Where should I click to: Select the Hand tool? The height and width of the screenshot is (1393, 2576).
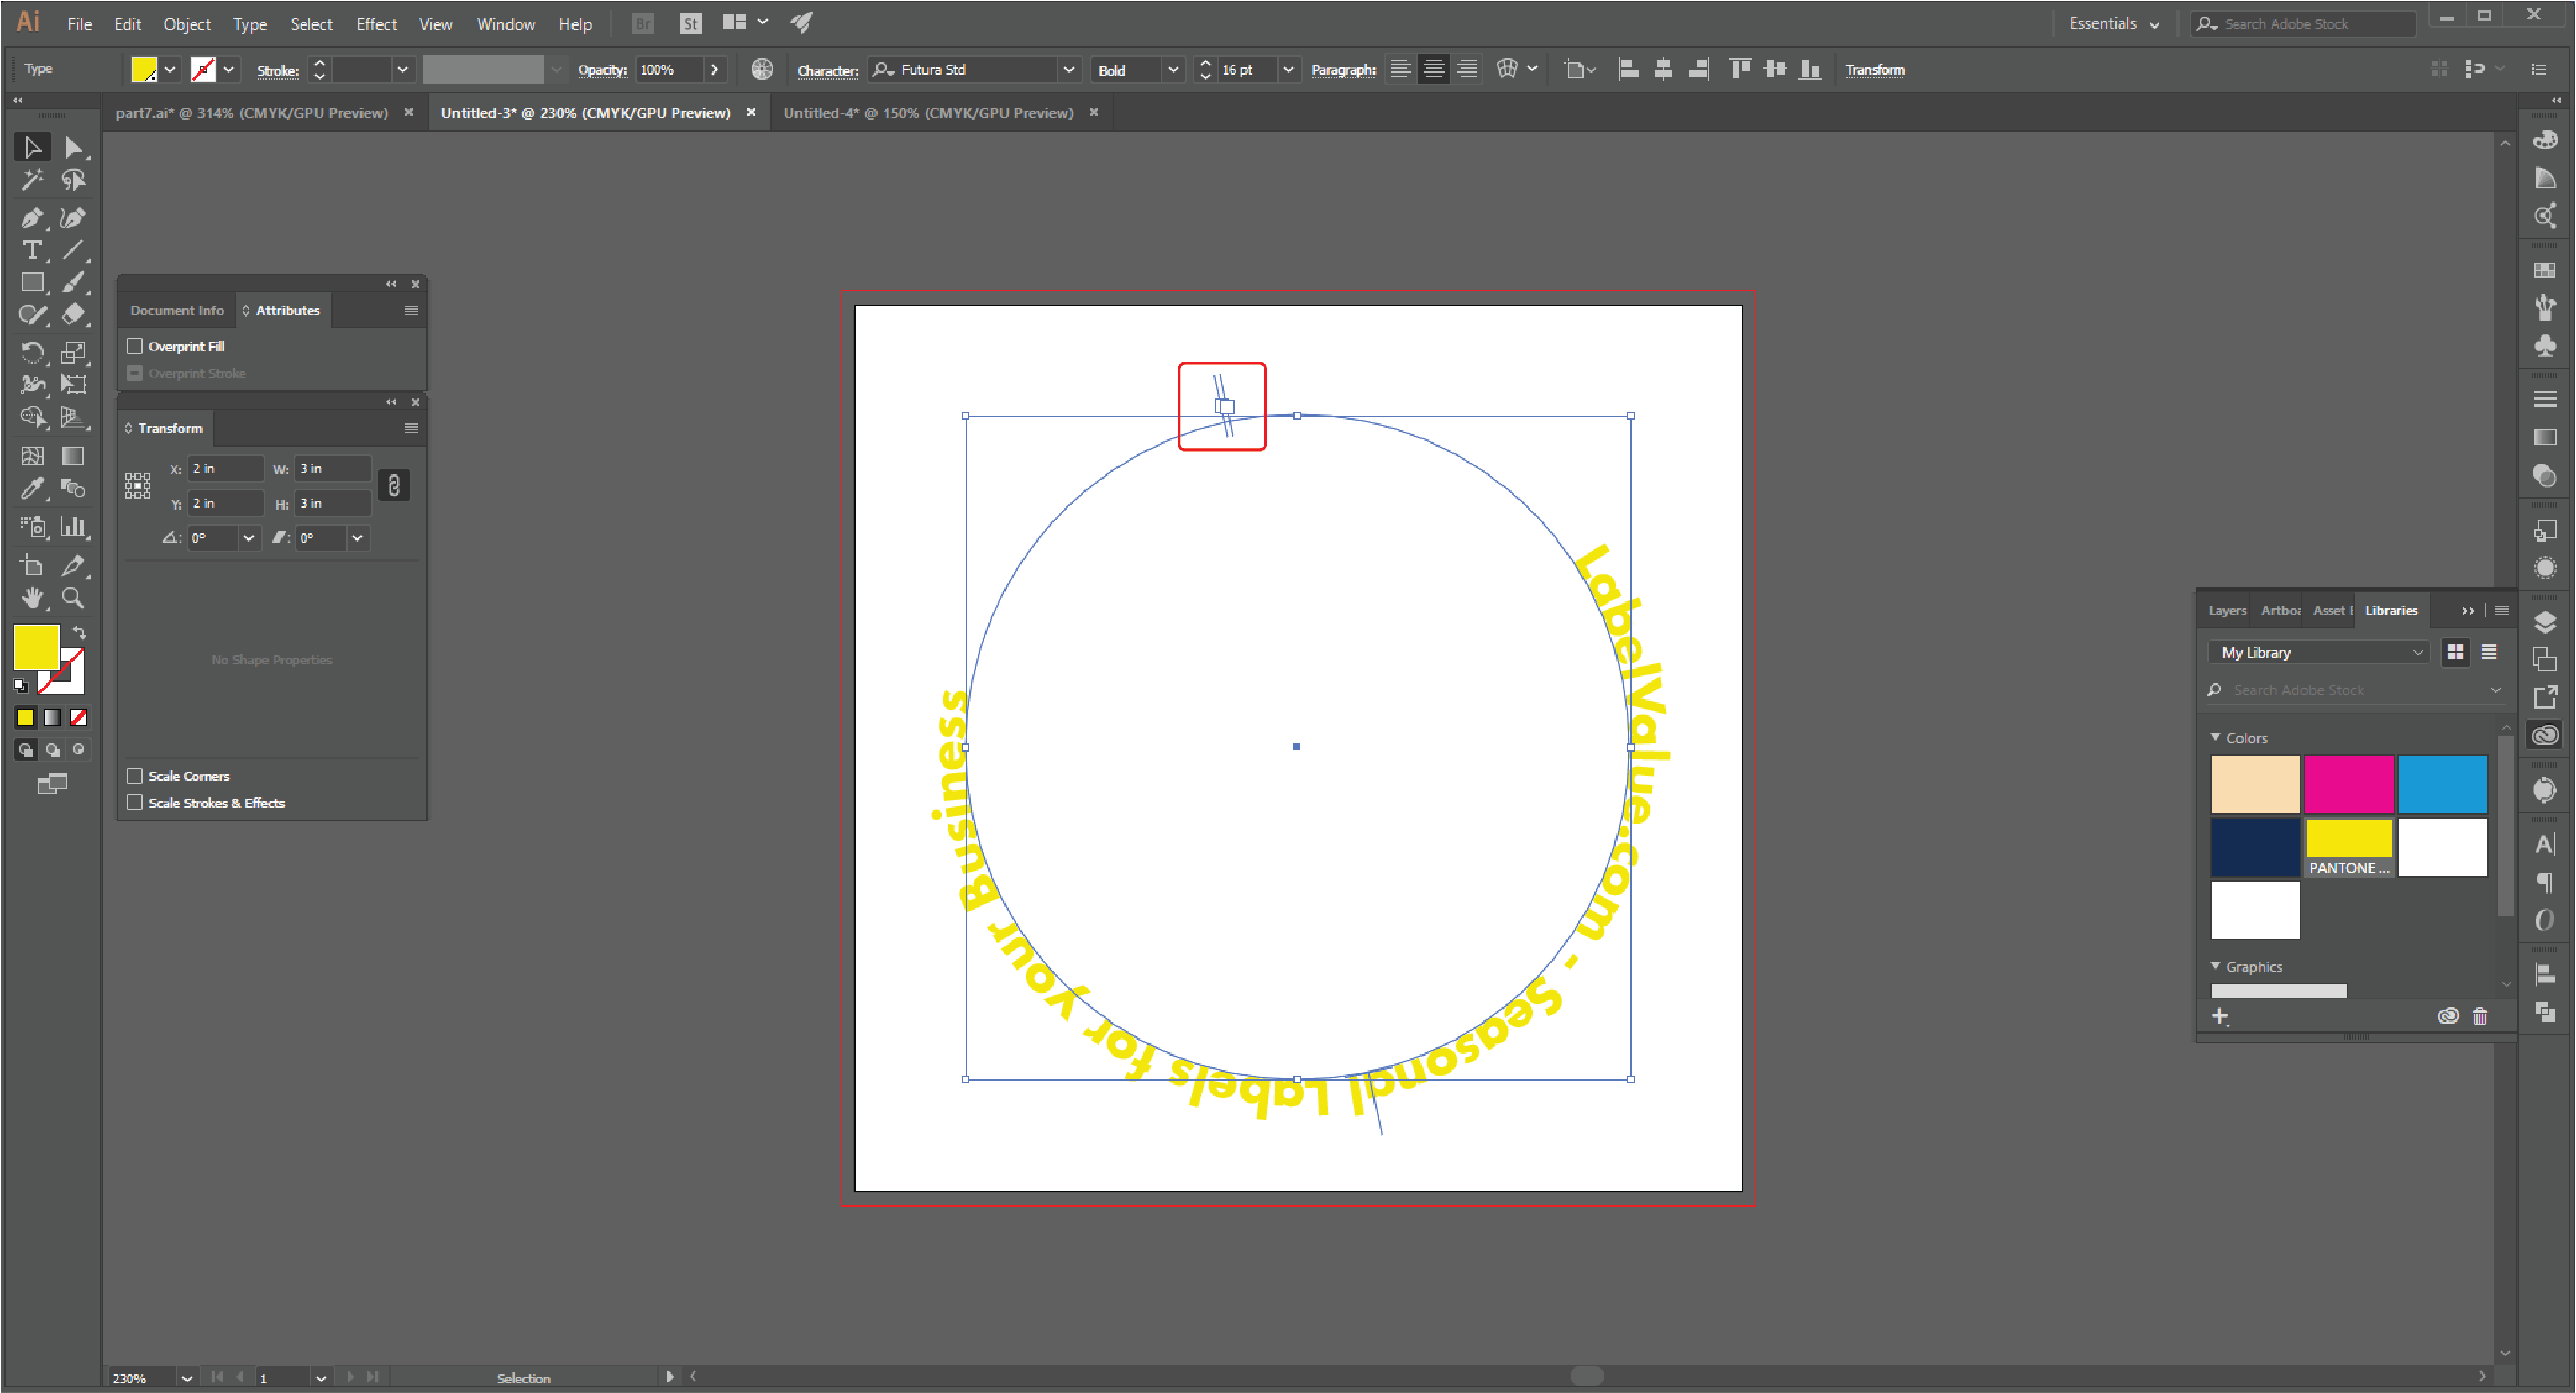click(x=32, y=598)
